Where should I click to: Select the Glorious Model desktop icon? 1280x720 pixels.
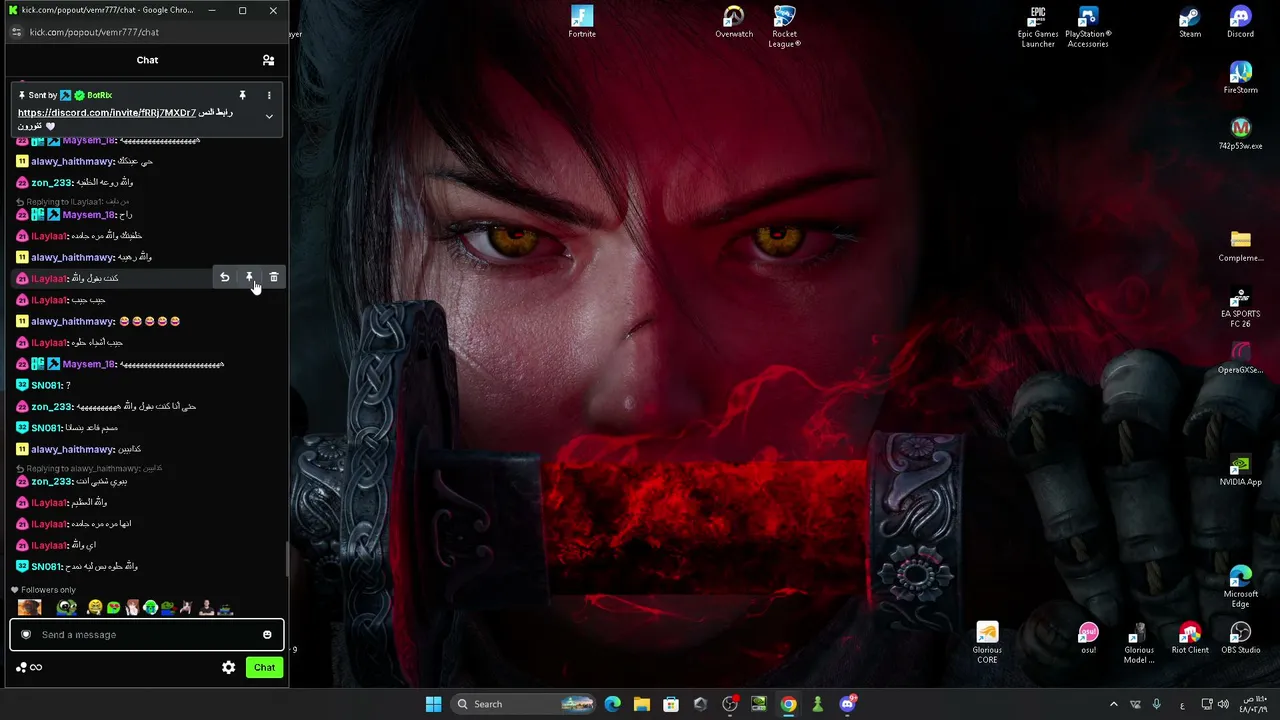pyautogui.click(x=1139, y=643)
